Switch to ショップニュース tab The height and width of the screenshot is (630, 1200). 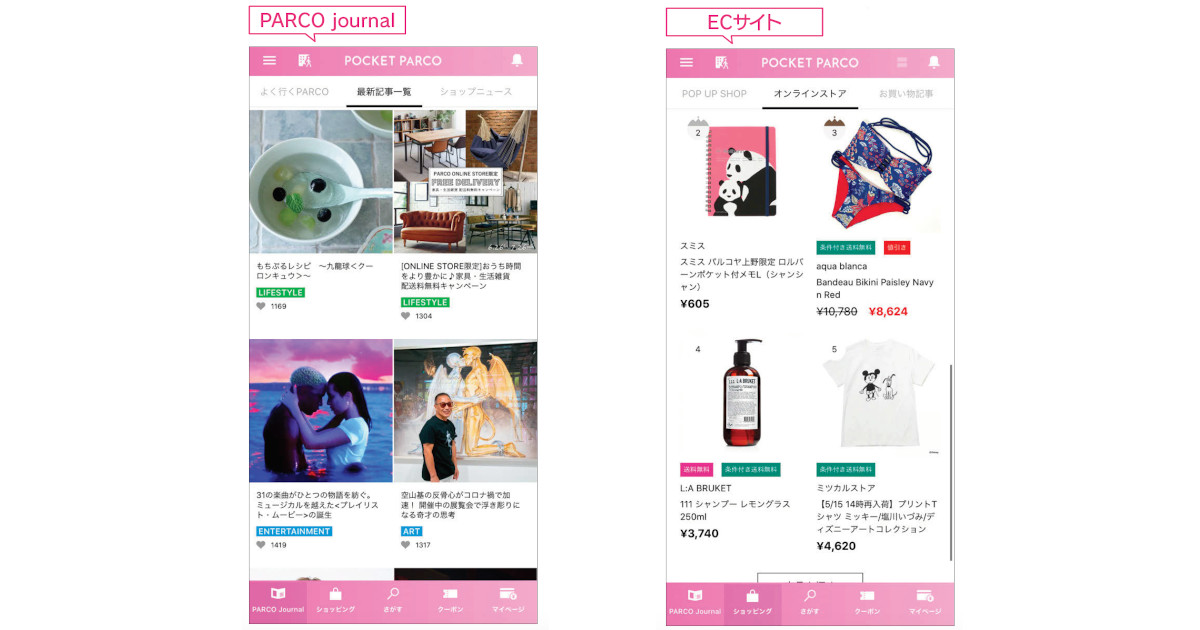click(476, 92)
